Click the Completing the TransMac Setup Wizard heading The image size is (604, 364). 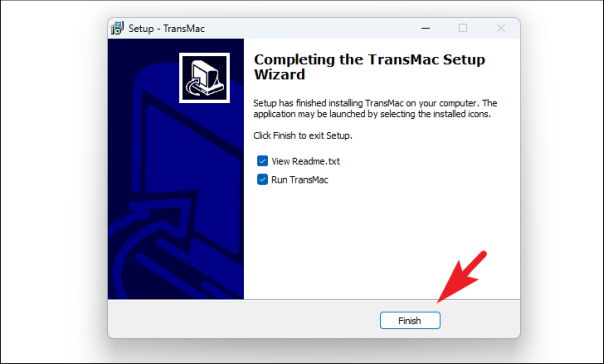pyautogui.click(x=369, y=67)
